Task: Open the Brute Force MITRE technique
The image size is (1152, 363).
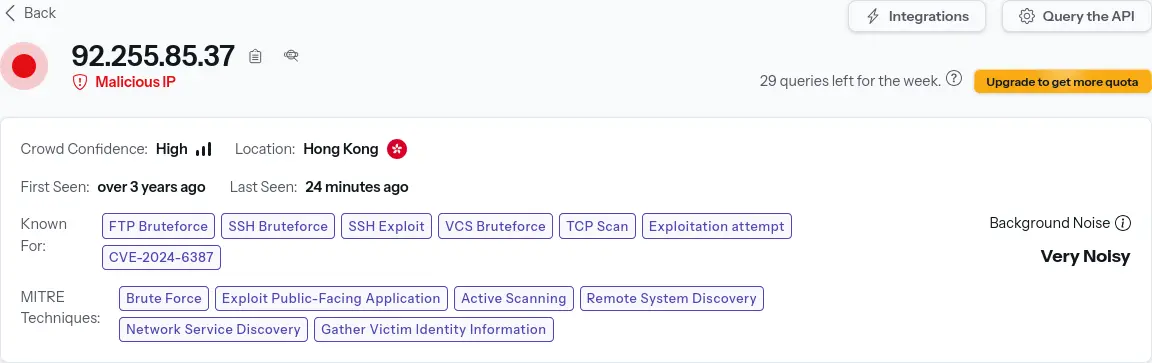Action: [x=164, y=298]
